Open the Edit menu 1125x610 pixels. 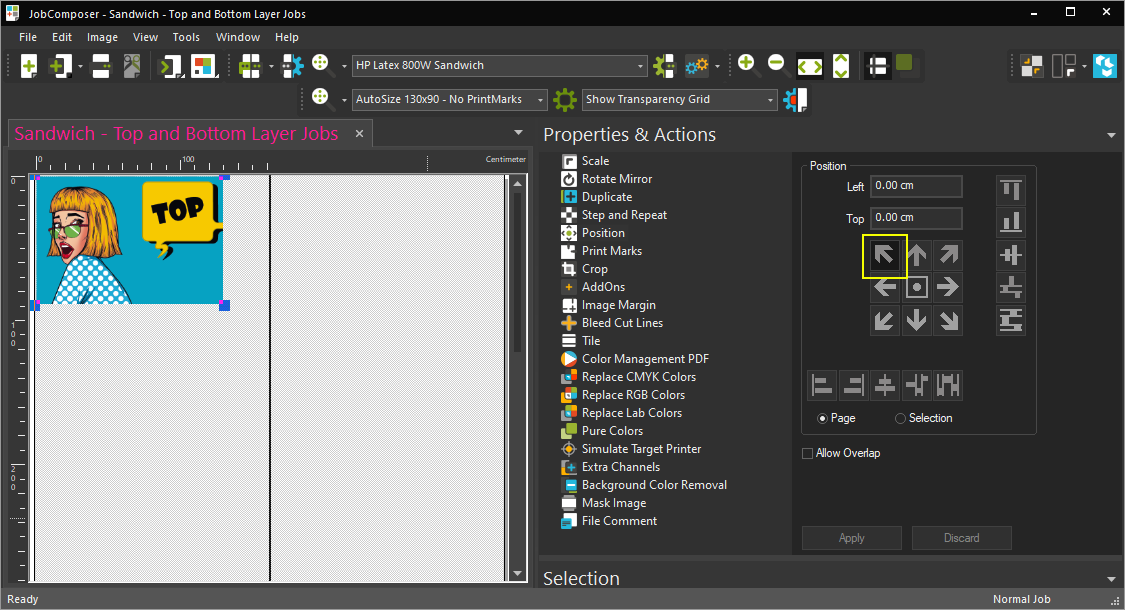tap(62, 37)
